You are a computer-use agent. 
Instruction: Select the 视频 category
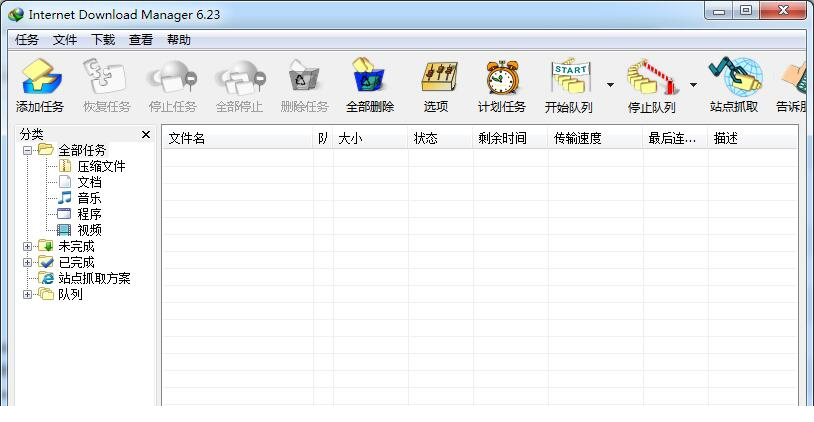[x=89, y=230]
